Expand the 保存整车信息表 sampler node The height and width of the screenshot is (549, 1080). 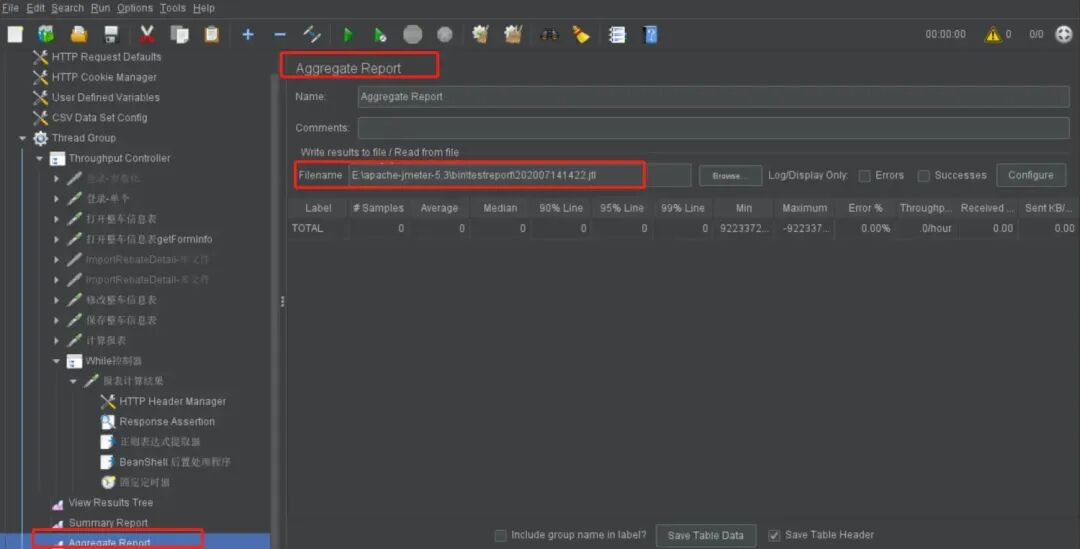[56, 320]
